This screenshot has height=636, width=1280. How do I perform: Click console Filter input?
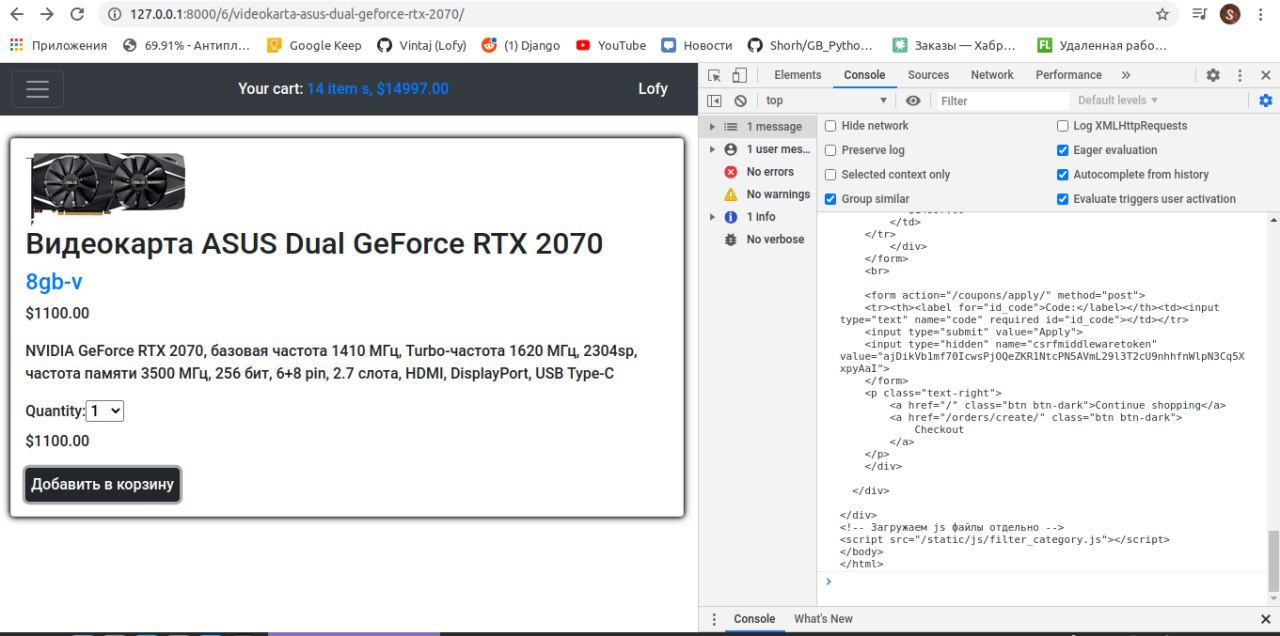[x=1002, y=101]
